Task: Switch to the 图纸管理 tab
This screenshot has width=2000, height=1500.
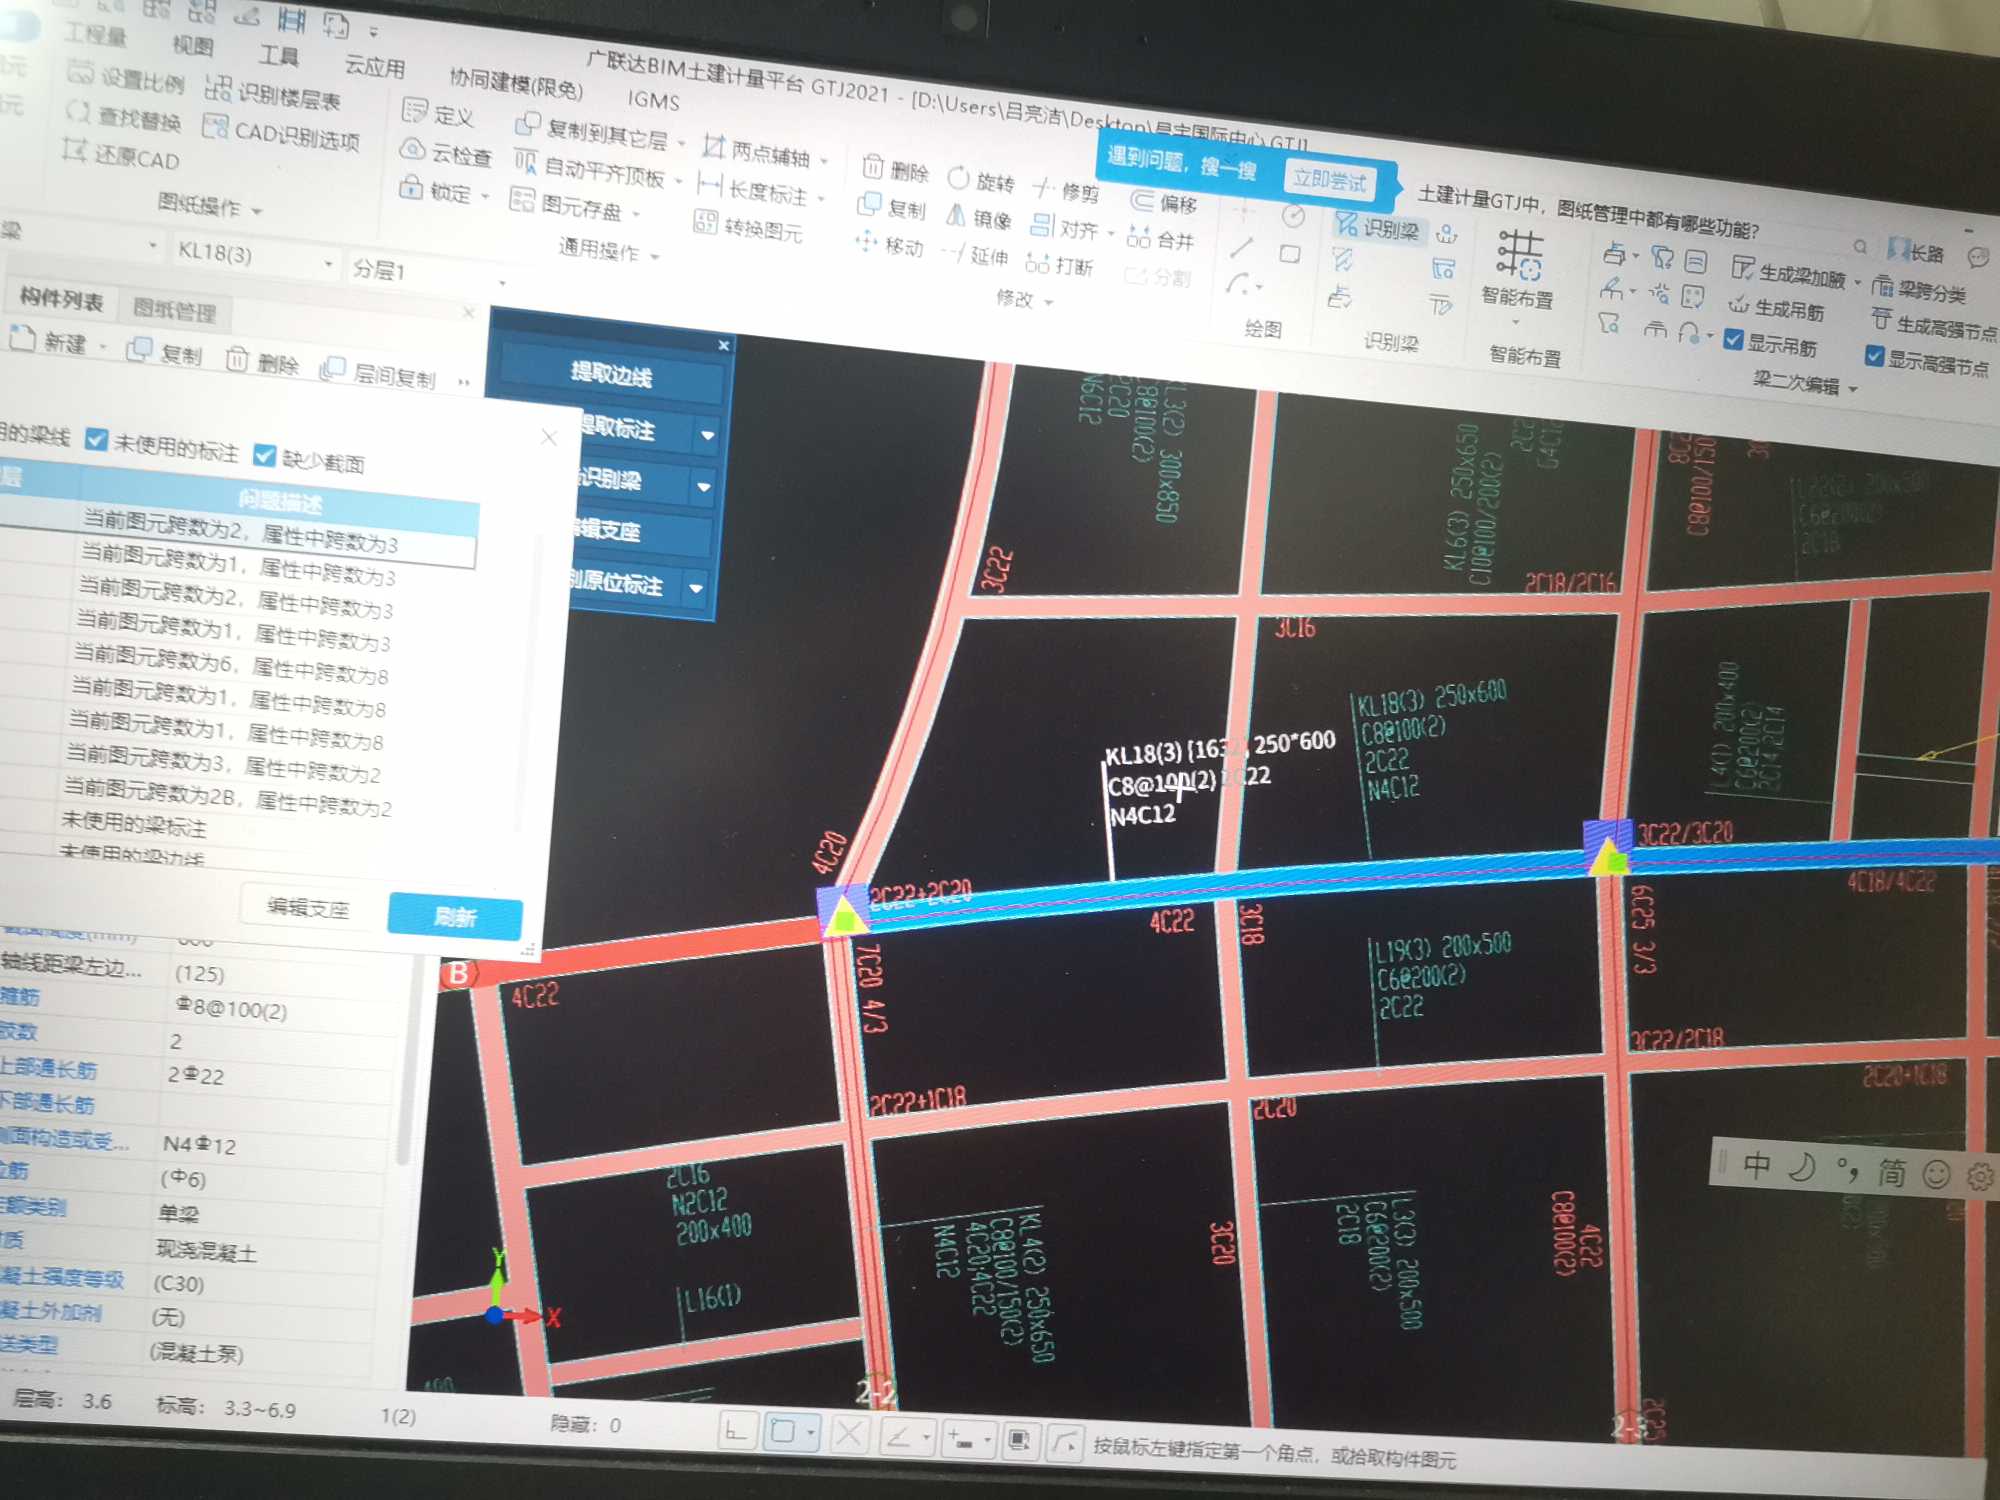Action: (174, 310)
